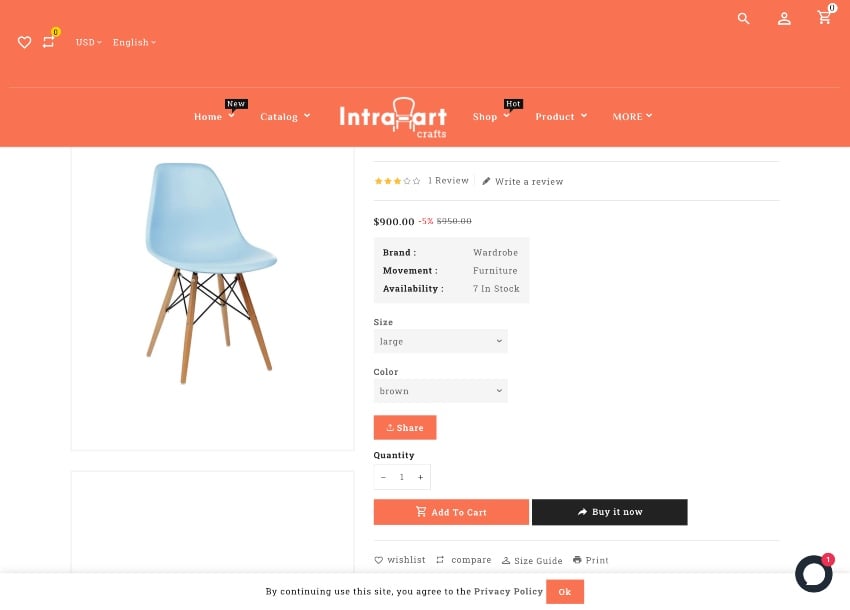Open the chat bubble widget
850x610 pixels.
pyautogui.click(x=813, y=574)
